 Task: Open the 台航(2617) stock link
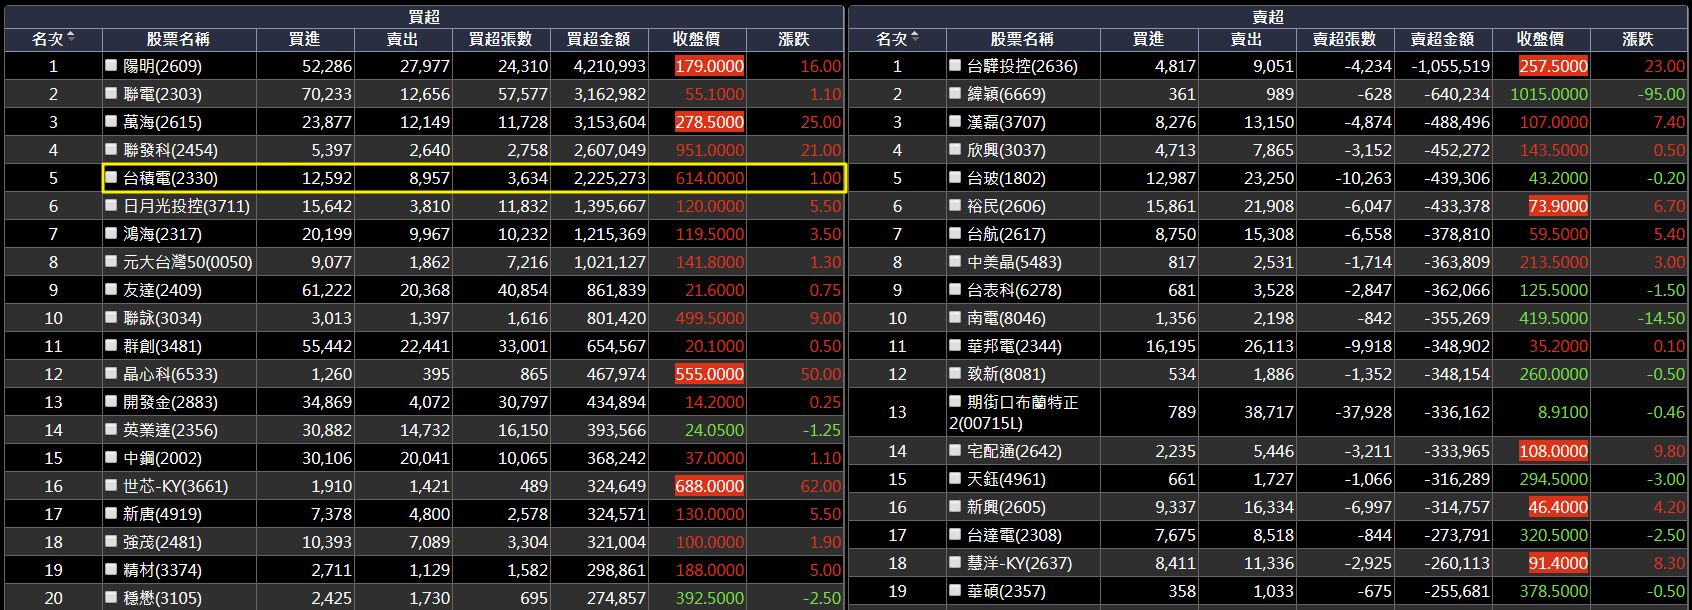[x=1006, y=234]
